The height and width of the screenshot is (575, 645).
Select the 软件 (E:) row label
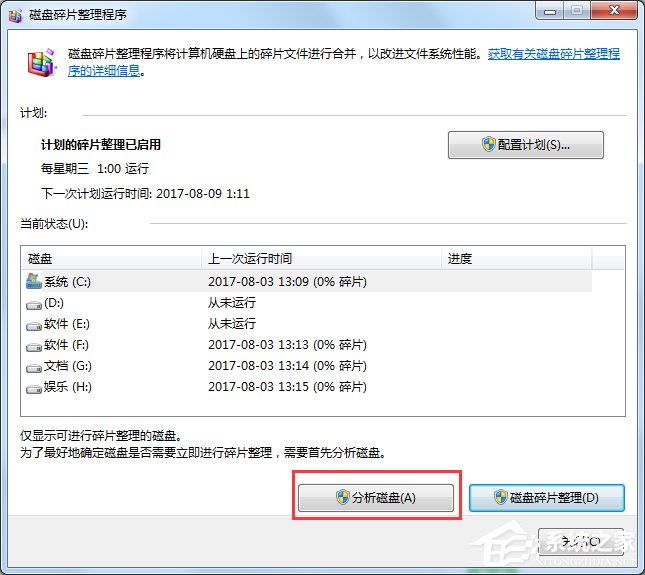tap(67, 324)
